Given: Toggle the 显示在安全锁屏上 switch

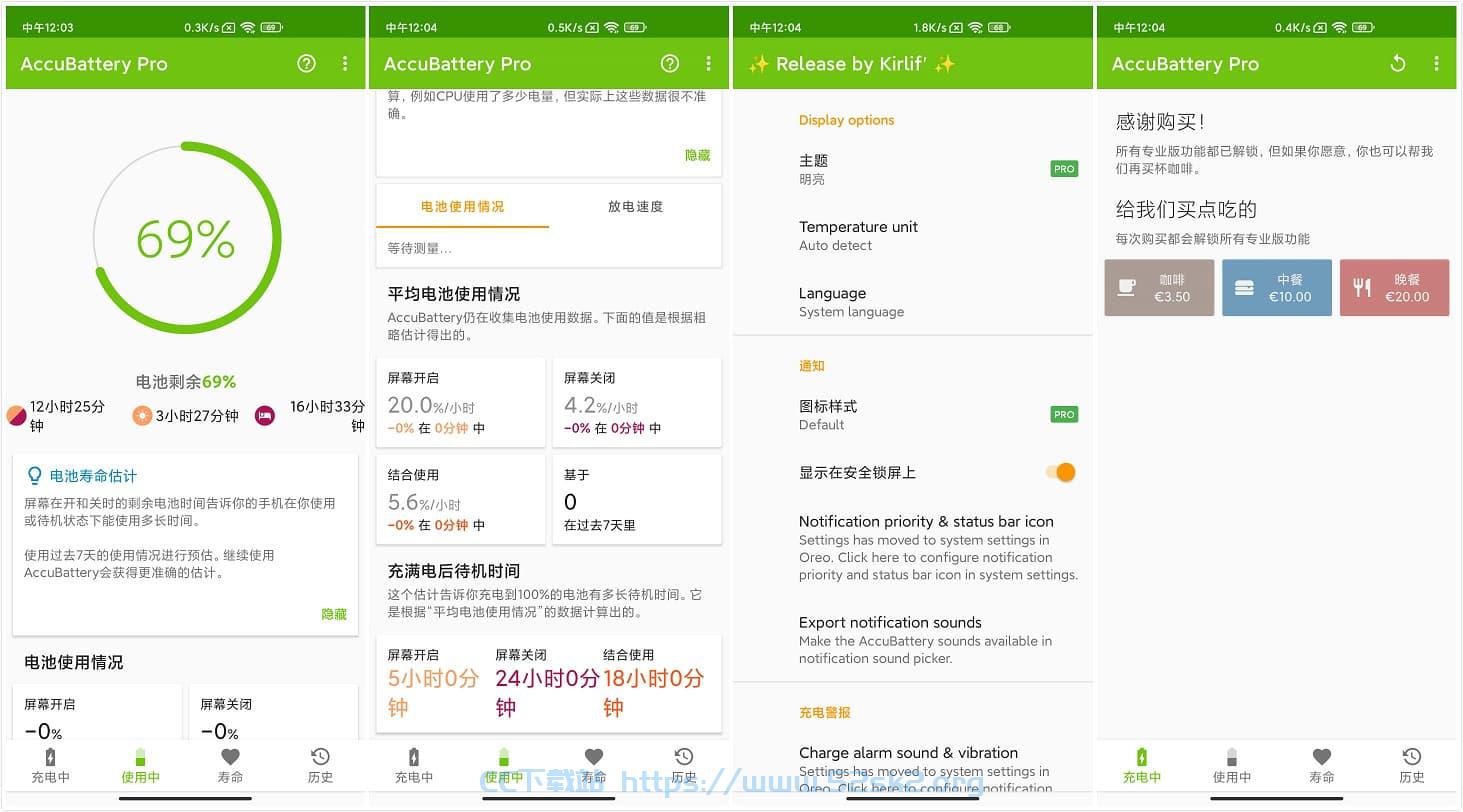Looking at the screenshot, I should coord(1061,472).
